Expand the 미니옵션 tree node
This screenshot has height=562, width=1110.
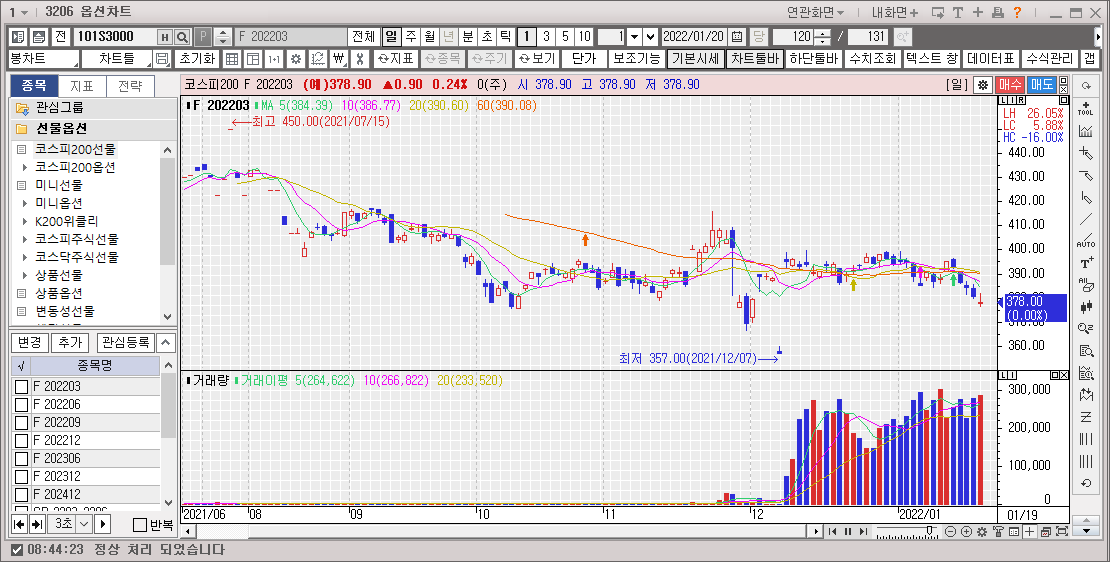[x=25, y=203]
